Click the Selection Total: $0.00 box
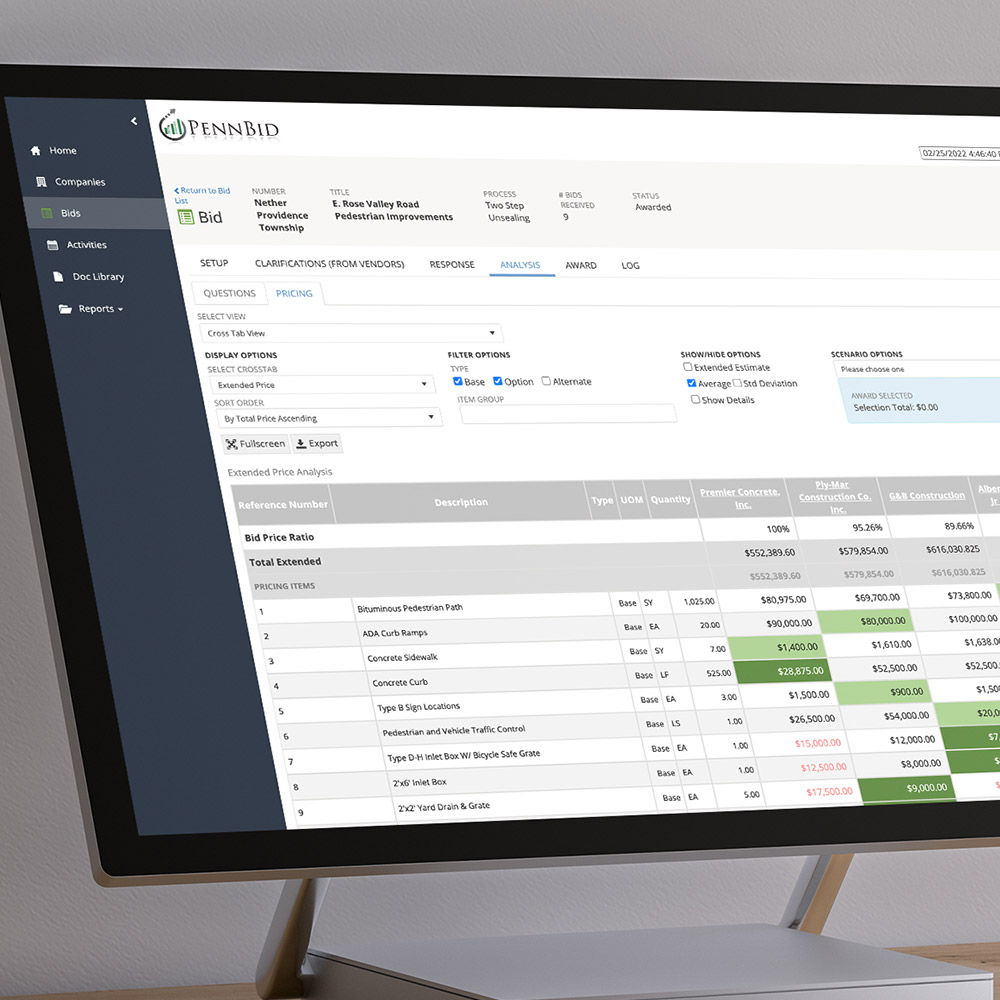 (x=919, y=401)
